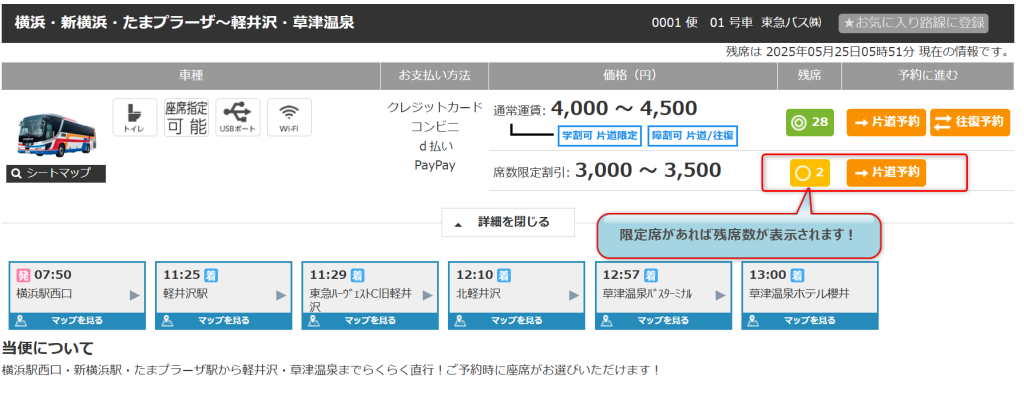
Task: Expand the 北軽井沢 stop arrow
Action: point(573,295)
